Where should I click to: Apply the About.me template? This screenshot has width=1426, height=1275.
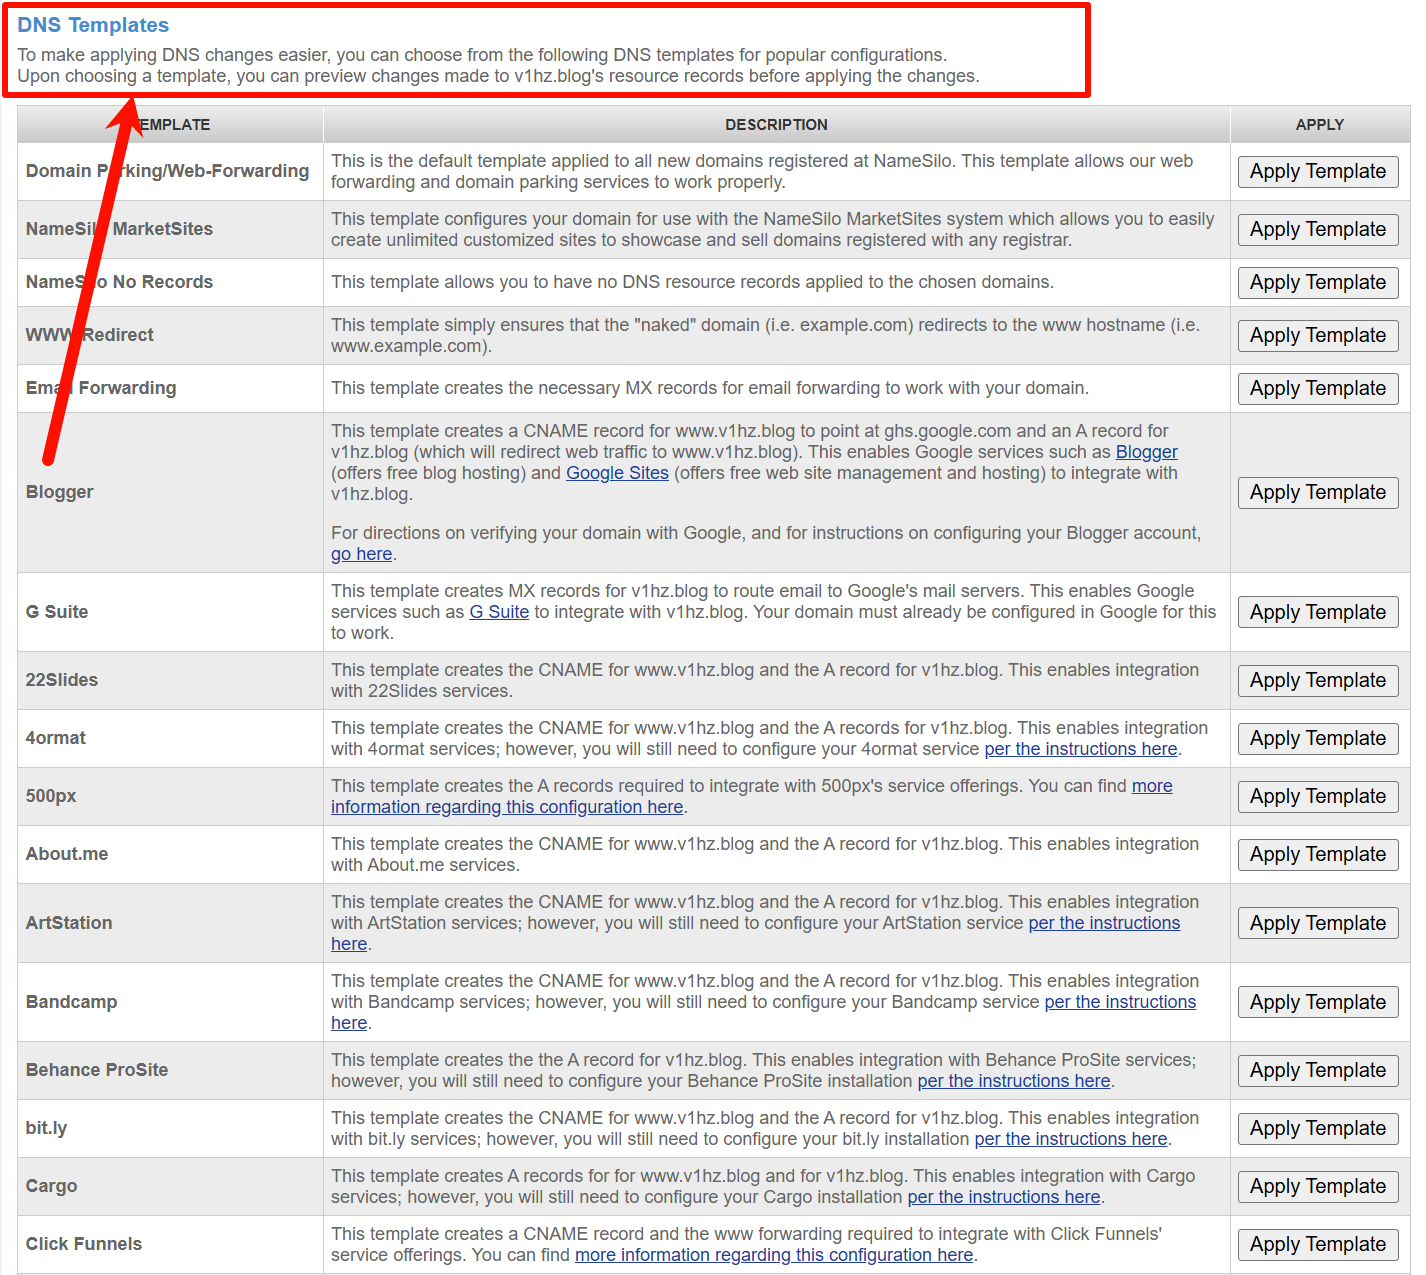click(1317, 855)
